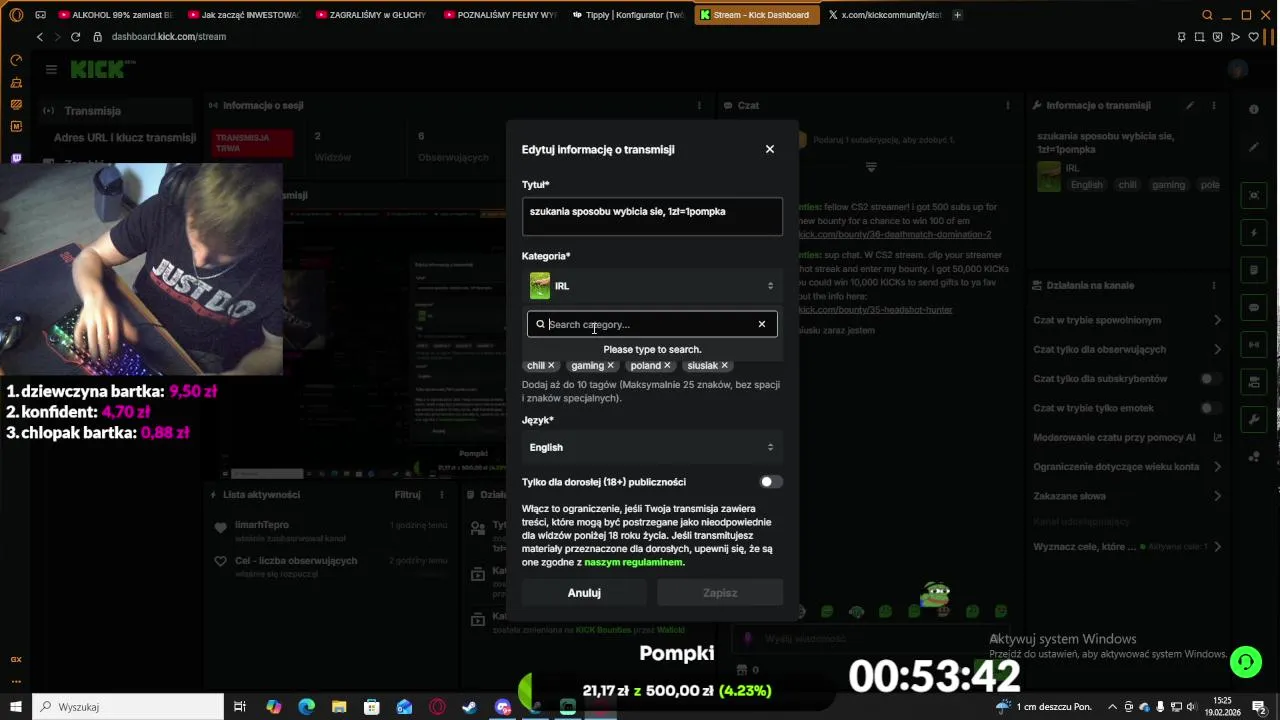Click the pencil icon in right toolbar

pyautogui.click(x=1254, y=147)
